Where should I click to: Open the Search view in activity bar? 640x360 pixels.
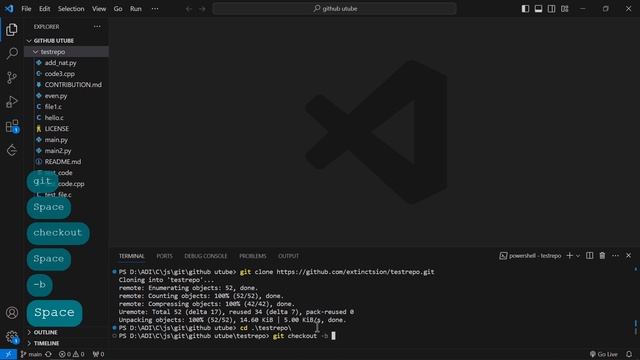(12, 53)
